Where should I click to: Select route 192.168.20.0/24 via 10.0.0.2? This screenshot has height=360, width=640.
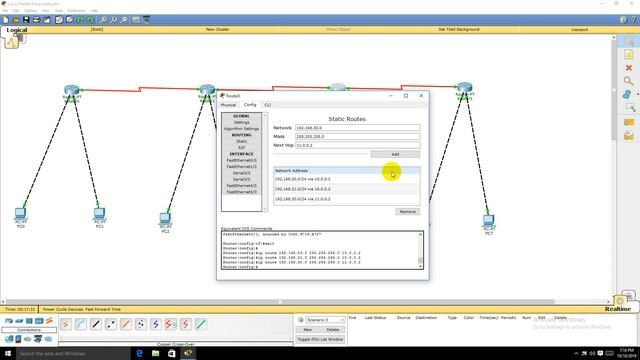click(x=347, y=179)
